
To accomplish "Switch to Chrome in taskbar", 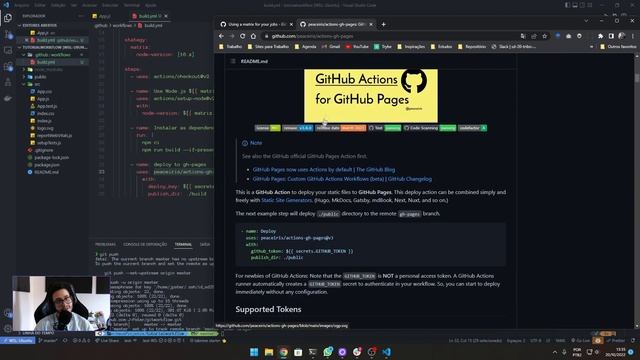I will point(283,352).
